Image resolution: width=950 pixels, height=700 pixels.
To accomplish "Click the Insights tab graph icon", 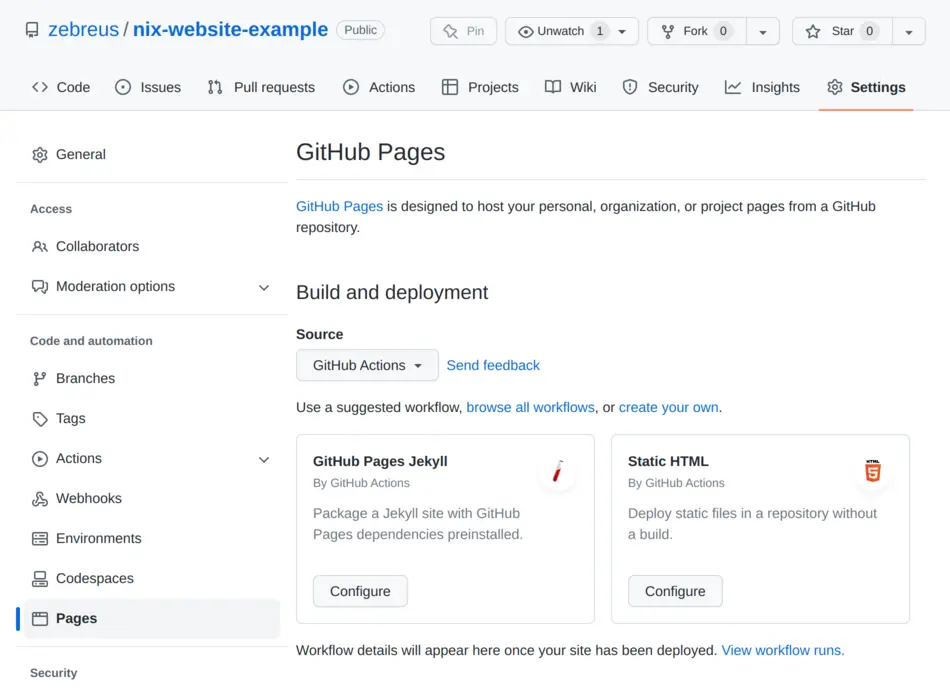I will [732, 87].
